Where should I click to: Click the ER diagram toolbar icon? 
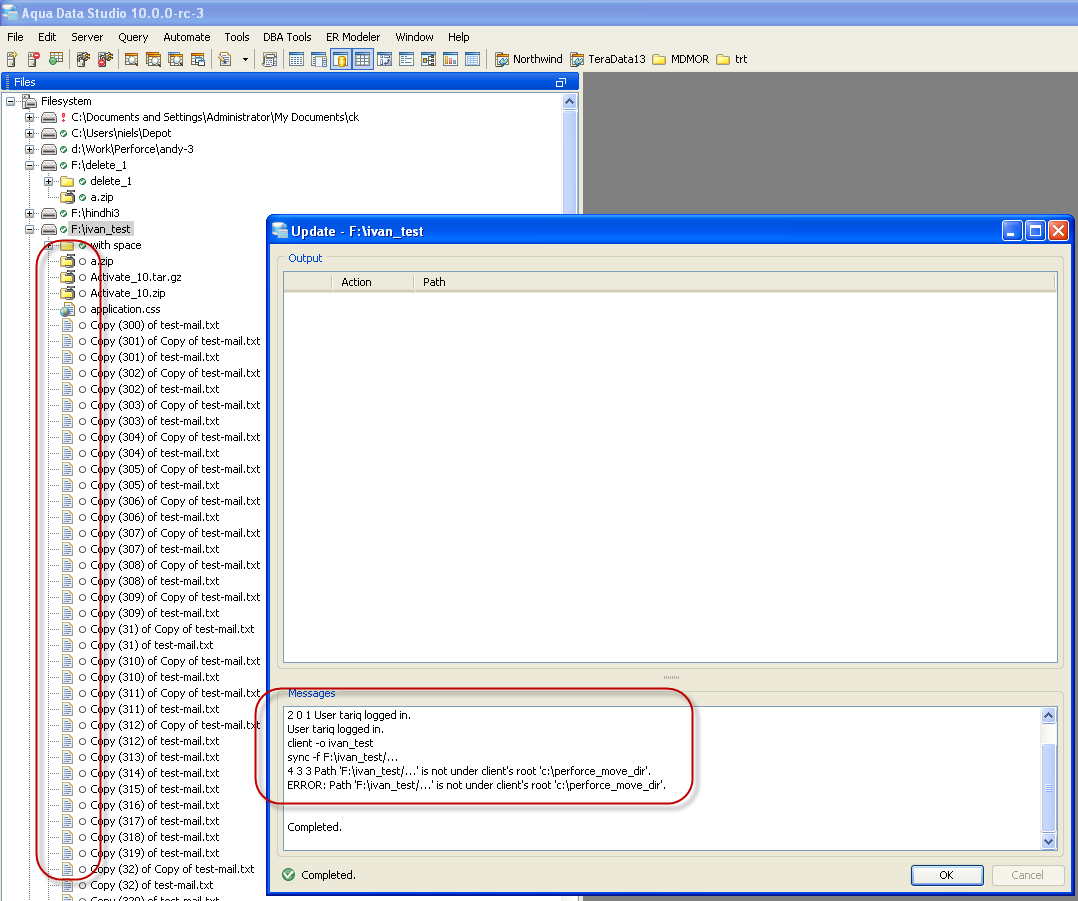(x=428, y=59)
